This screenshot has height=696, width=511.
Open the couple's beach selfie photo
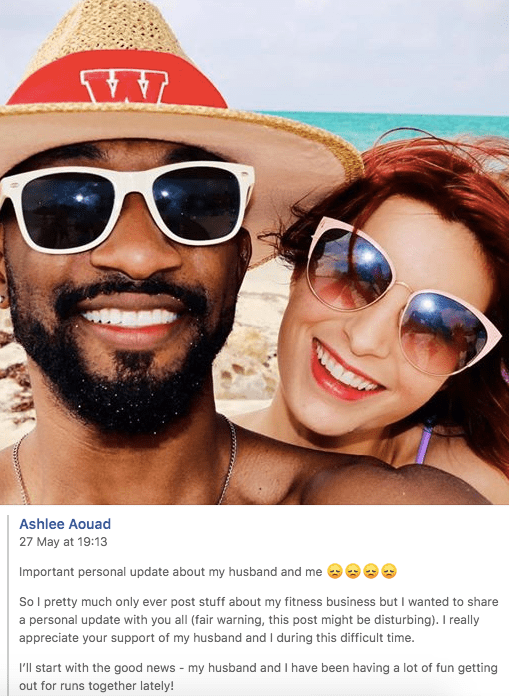[254, 252]
